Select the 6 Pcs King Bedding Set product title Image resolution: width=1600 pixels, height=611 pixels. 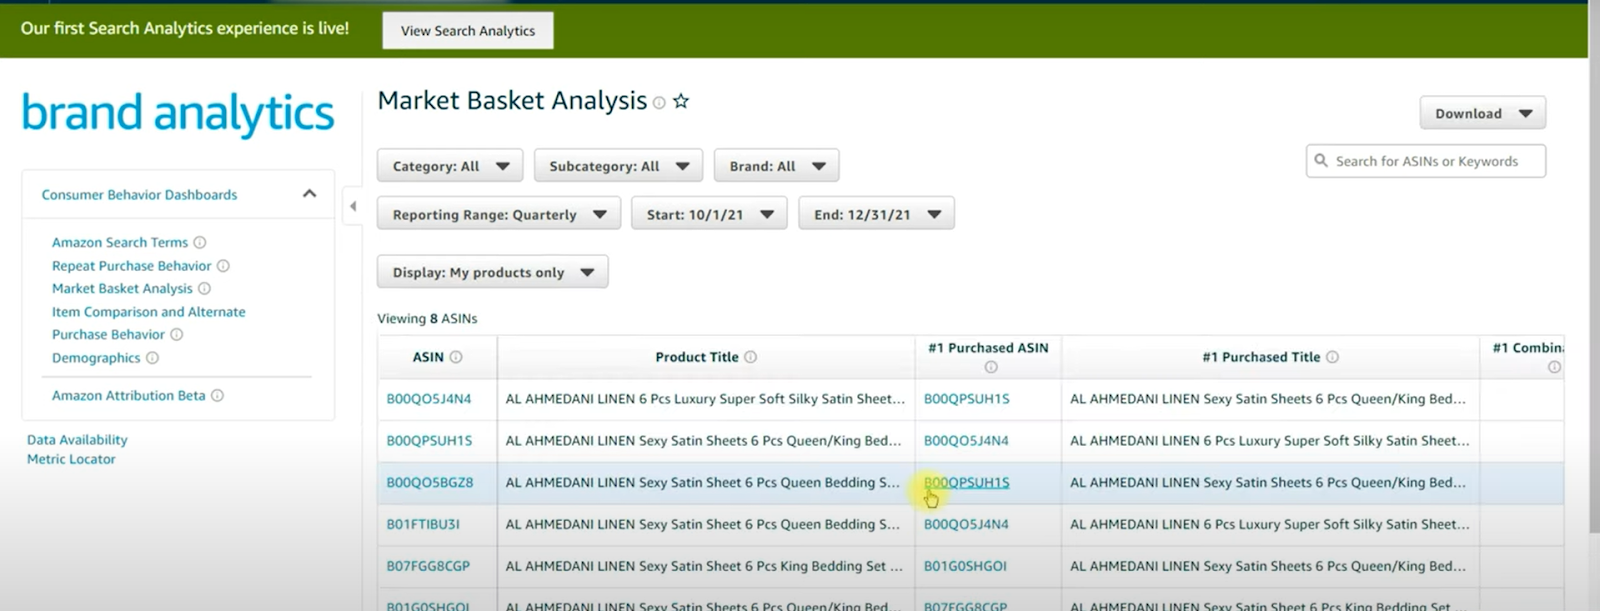coord(704,566)
